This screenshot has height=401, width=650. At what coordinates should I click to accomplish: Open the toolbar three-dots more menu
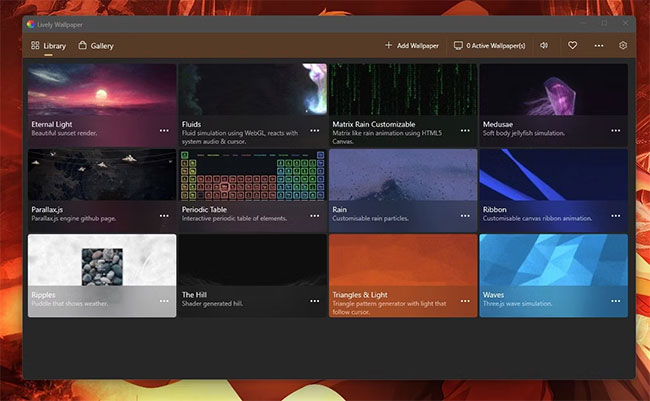(599, 46)
